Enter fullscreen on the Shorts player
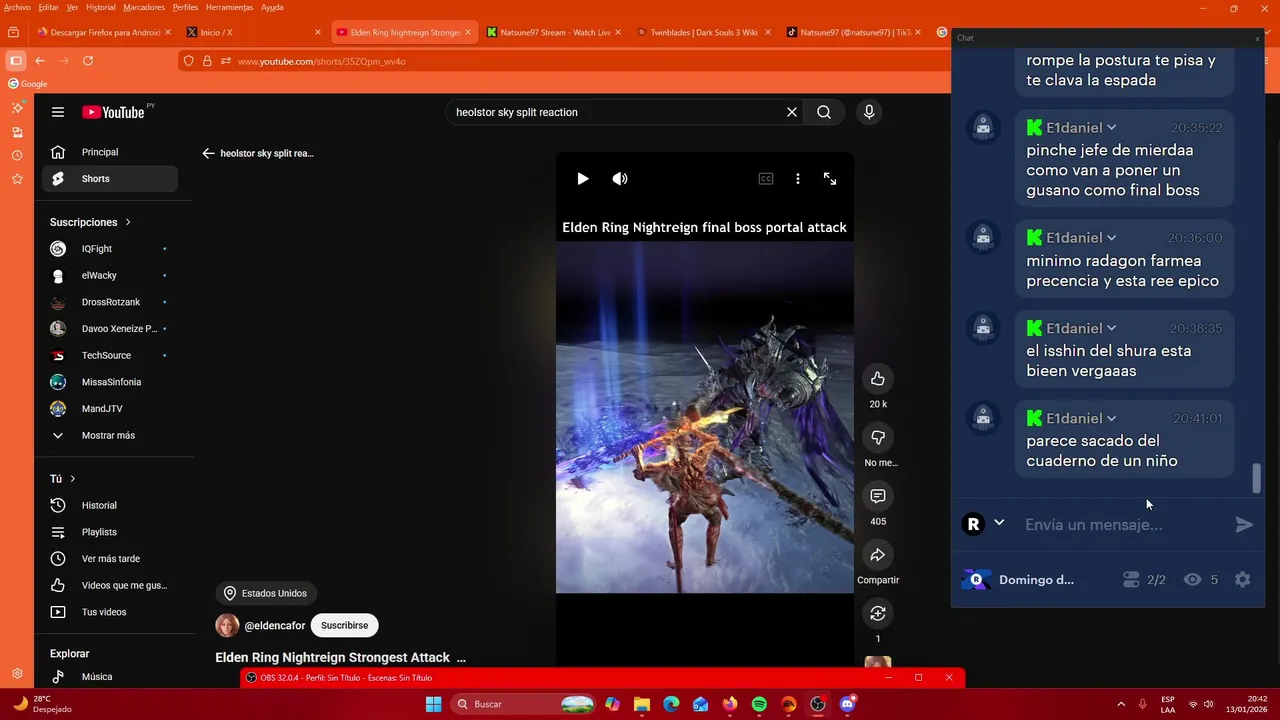1280x720 pixels. pyautogui.click(x=830, y=179)
